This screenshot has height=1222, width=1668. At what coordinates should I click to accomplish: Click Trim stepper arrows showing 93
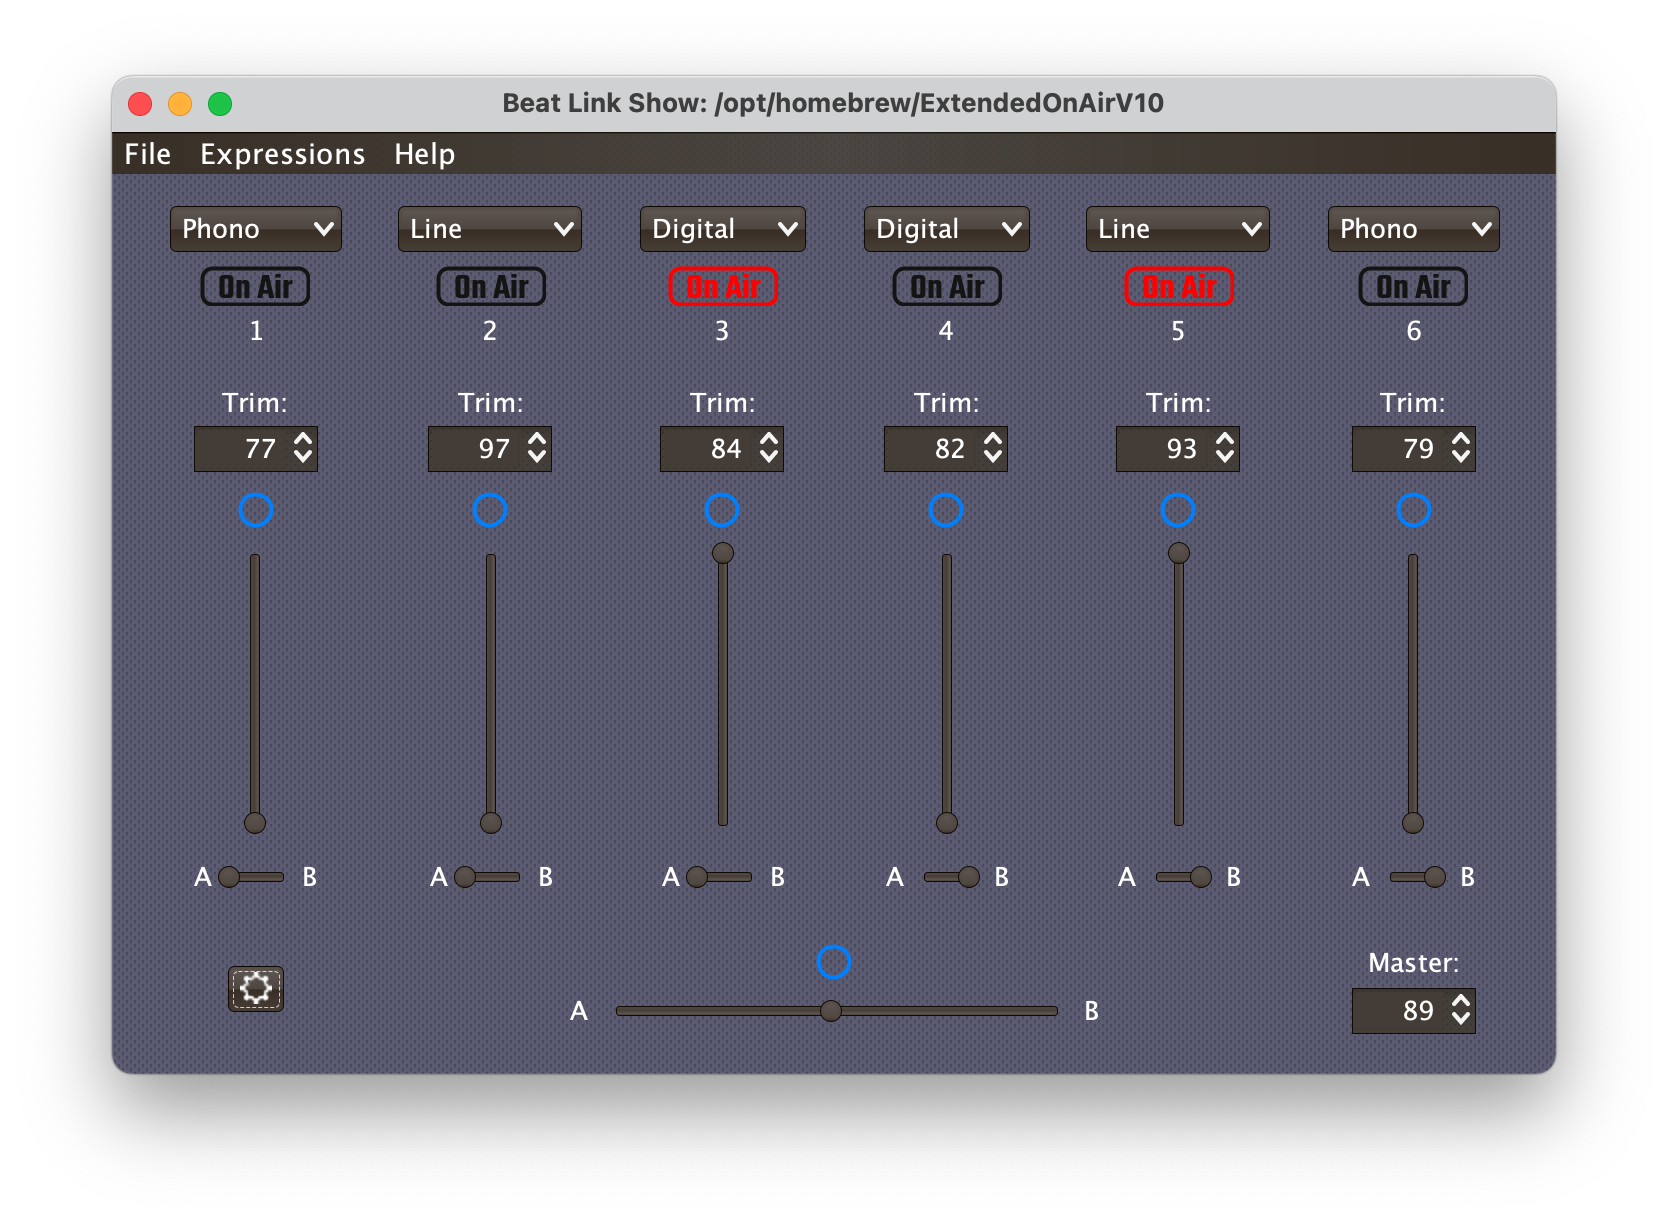coord(1226,449)
